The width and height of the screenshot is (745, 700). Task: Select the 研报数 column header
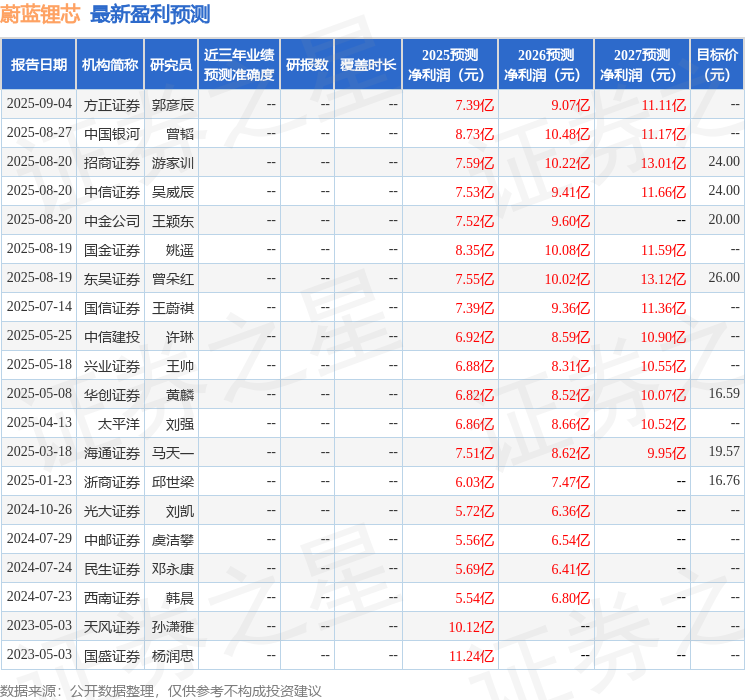[x=307, y=65]
